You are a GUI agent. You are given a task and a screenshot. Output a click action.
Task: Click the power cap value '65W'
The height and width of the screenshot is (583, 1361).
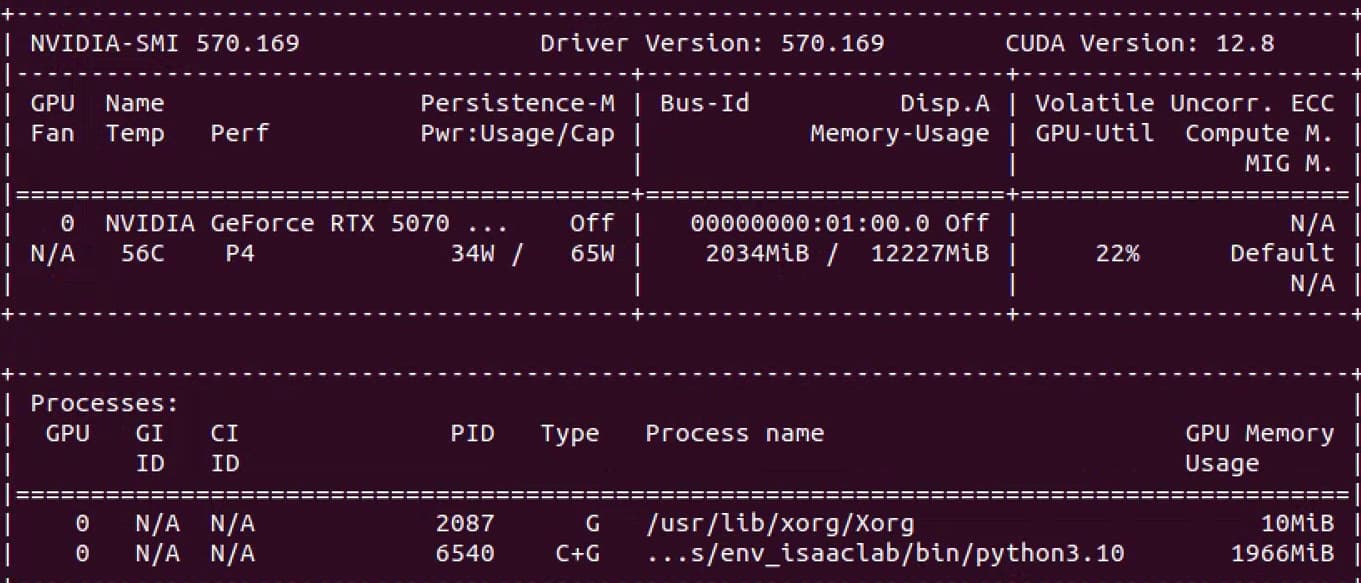593,253
